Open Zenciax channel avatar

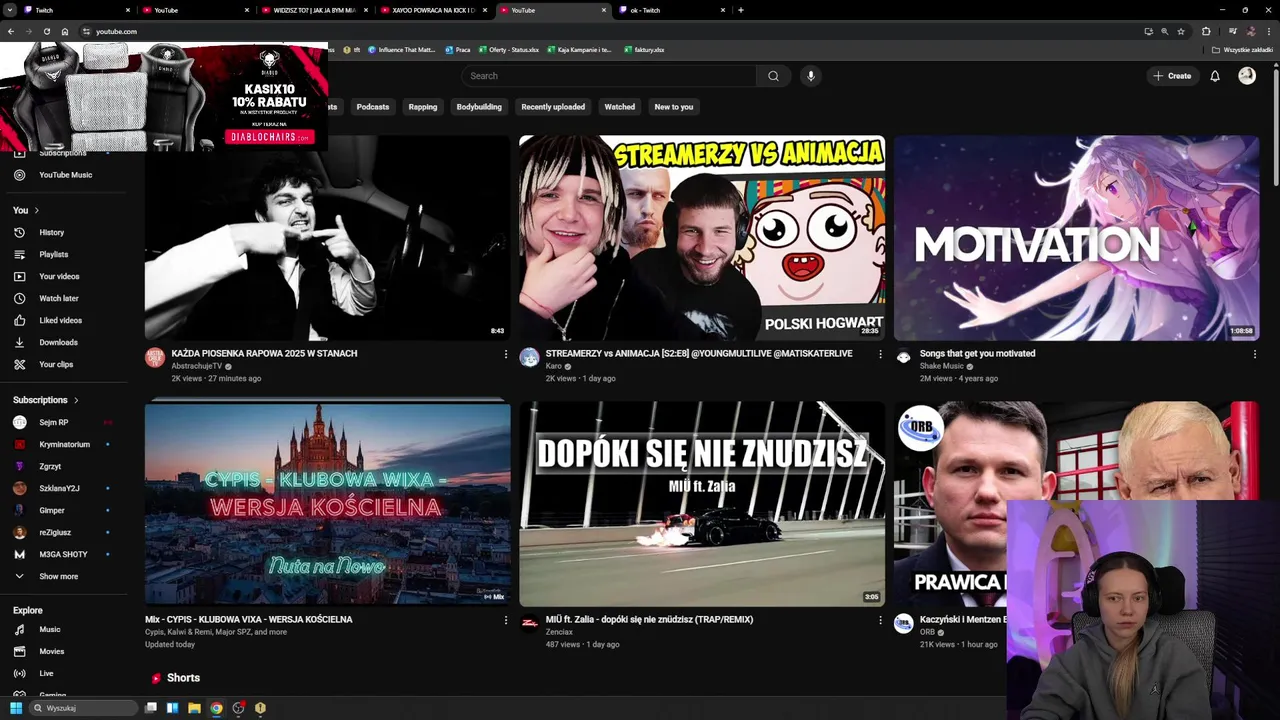pyautogui.click(x=530, y=624)
